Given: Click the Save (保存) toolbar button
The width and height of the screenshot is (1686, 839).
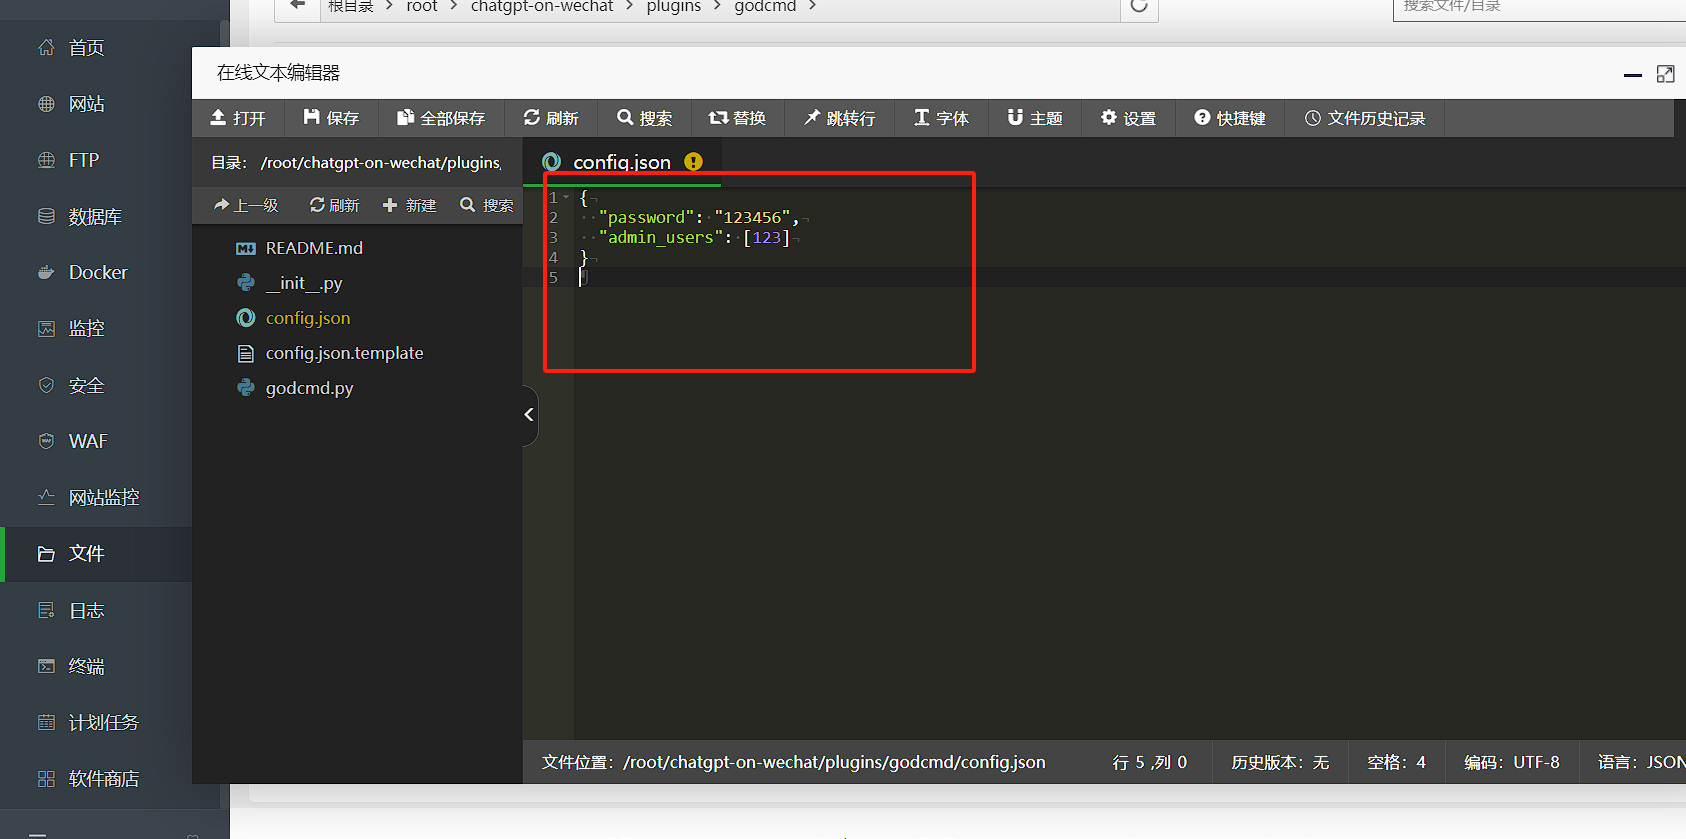Looking at the screenshot, I should tap(331, 118).
